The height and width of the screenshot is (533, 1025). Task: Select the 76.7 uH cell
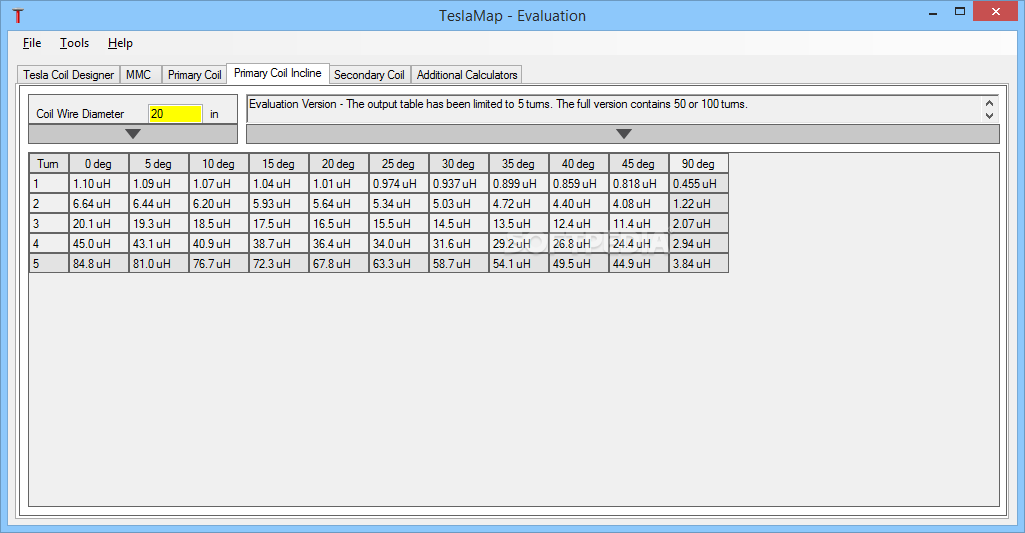pos(219,264)
